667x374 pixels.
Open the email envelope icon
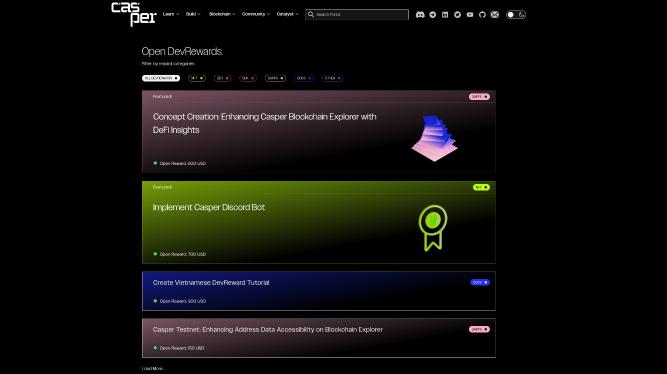click(494, 14)
